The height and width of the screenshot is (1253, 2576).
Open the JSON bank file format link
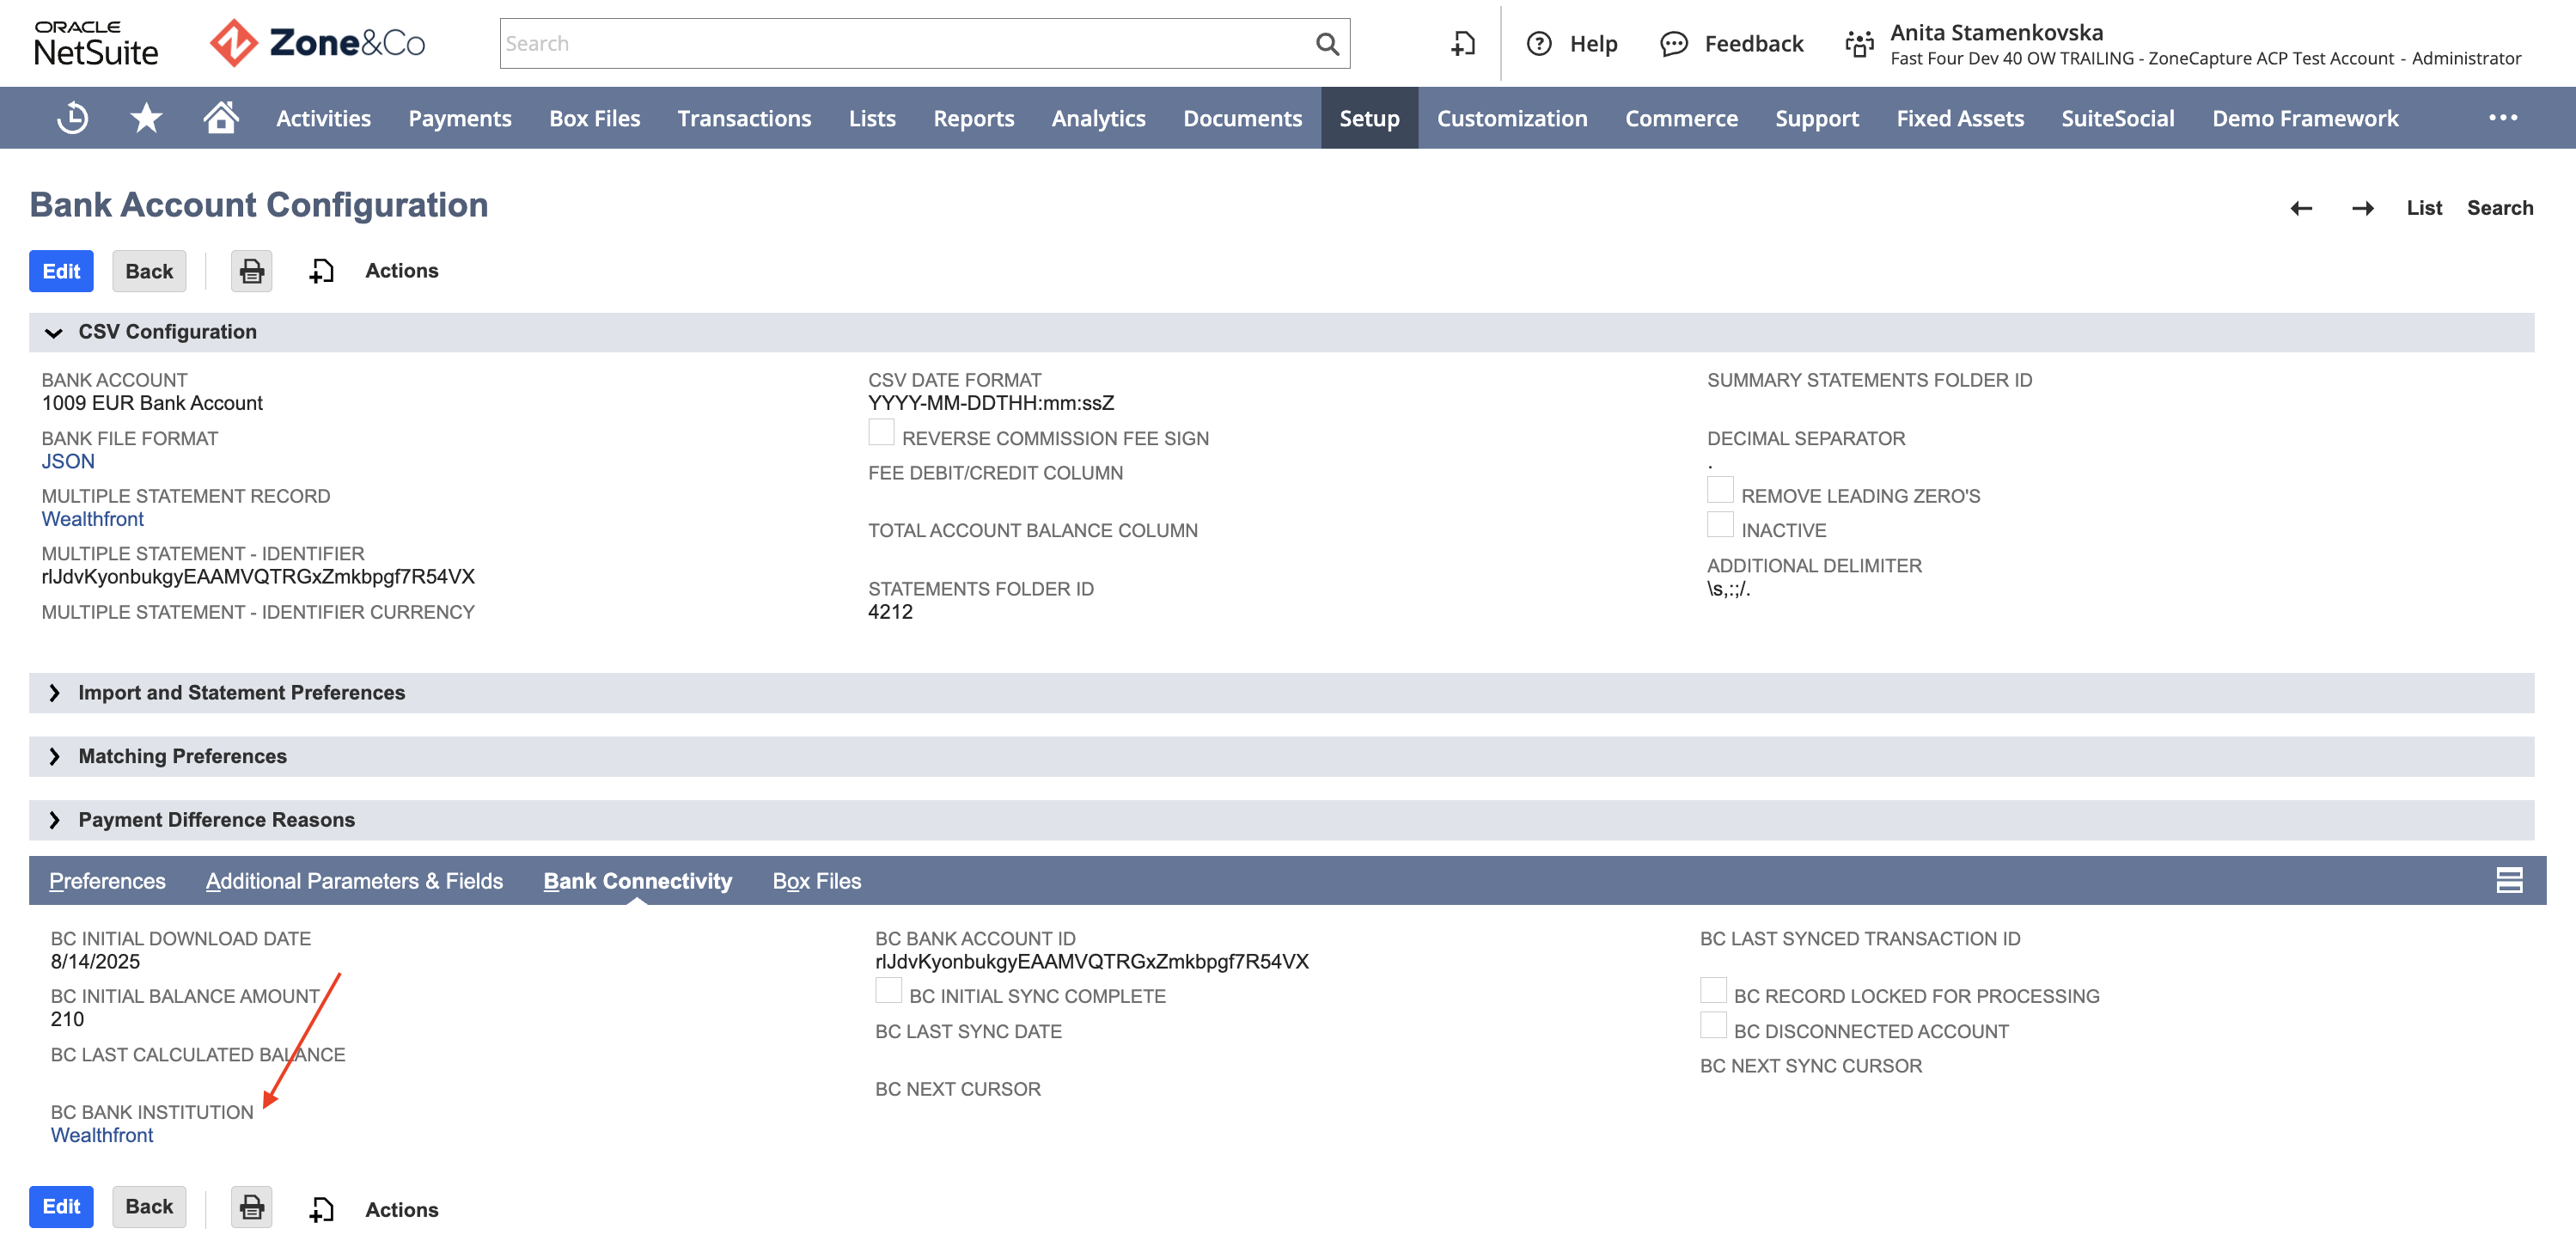point(68,461)
